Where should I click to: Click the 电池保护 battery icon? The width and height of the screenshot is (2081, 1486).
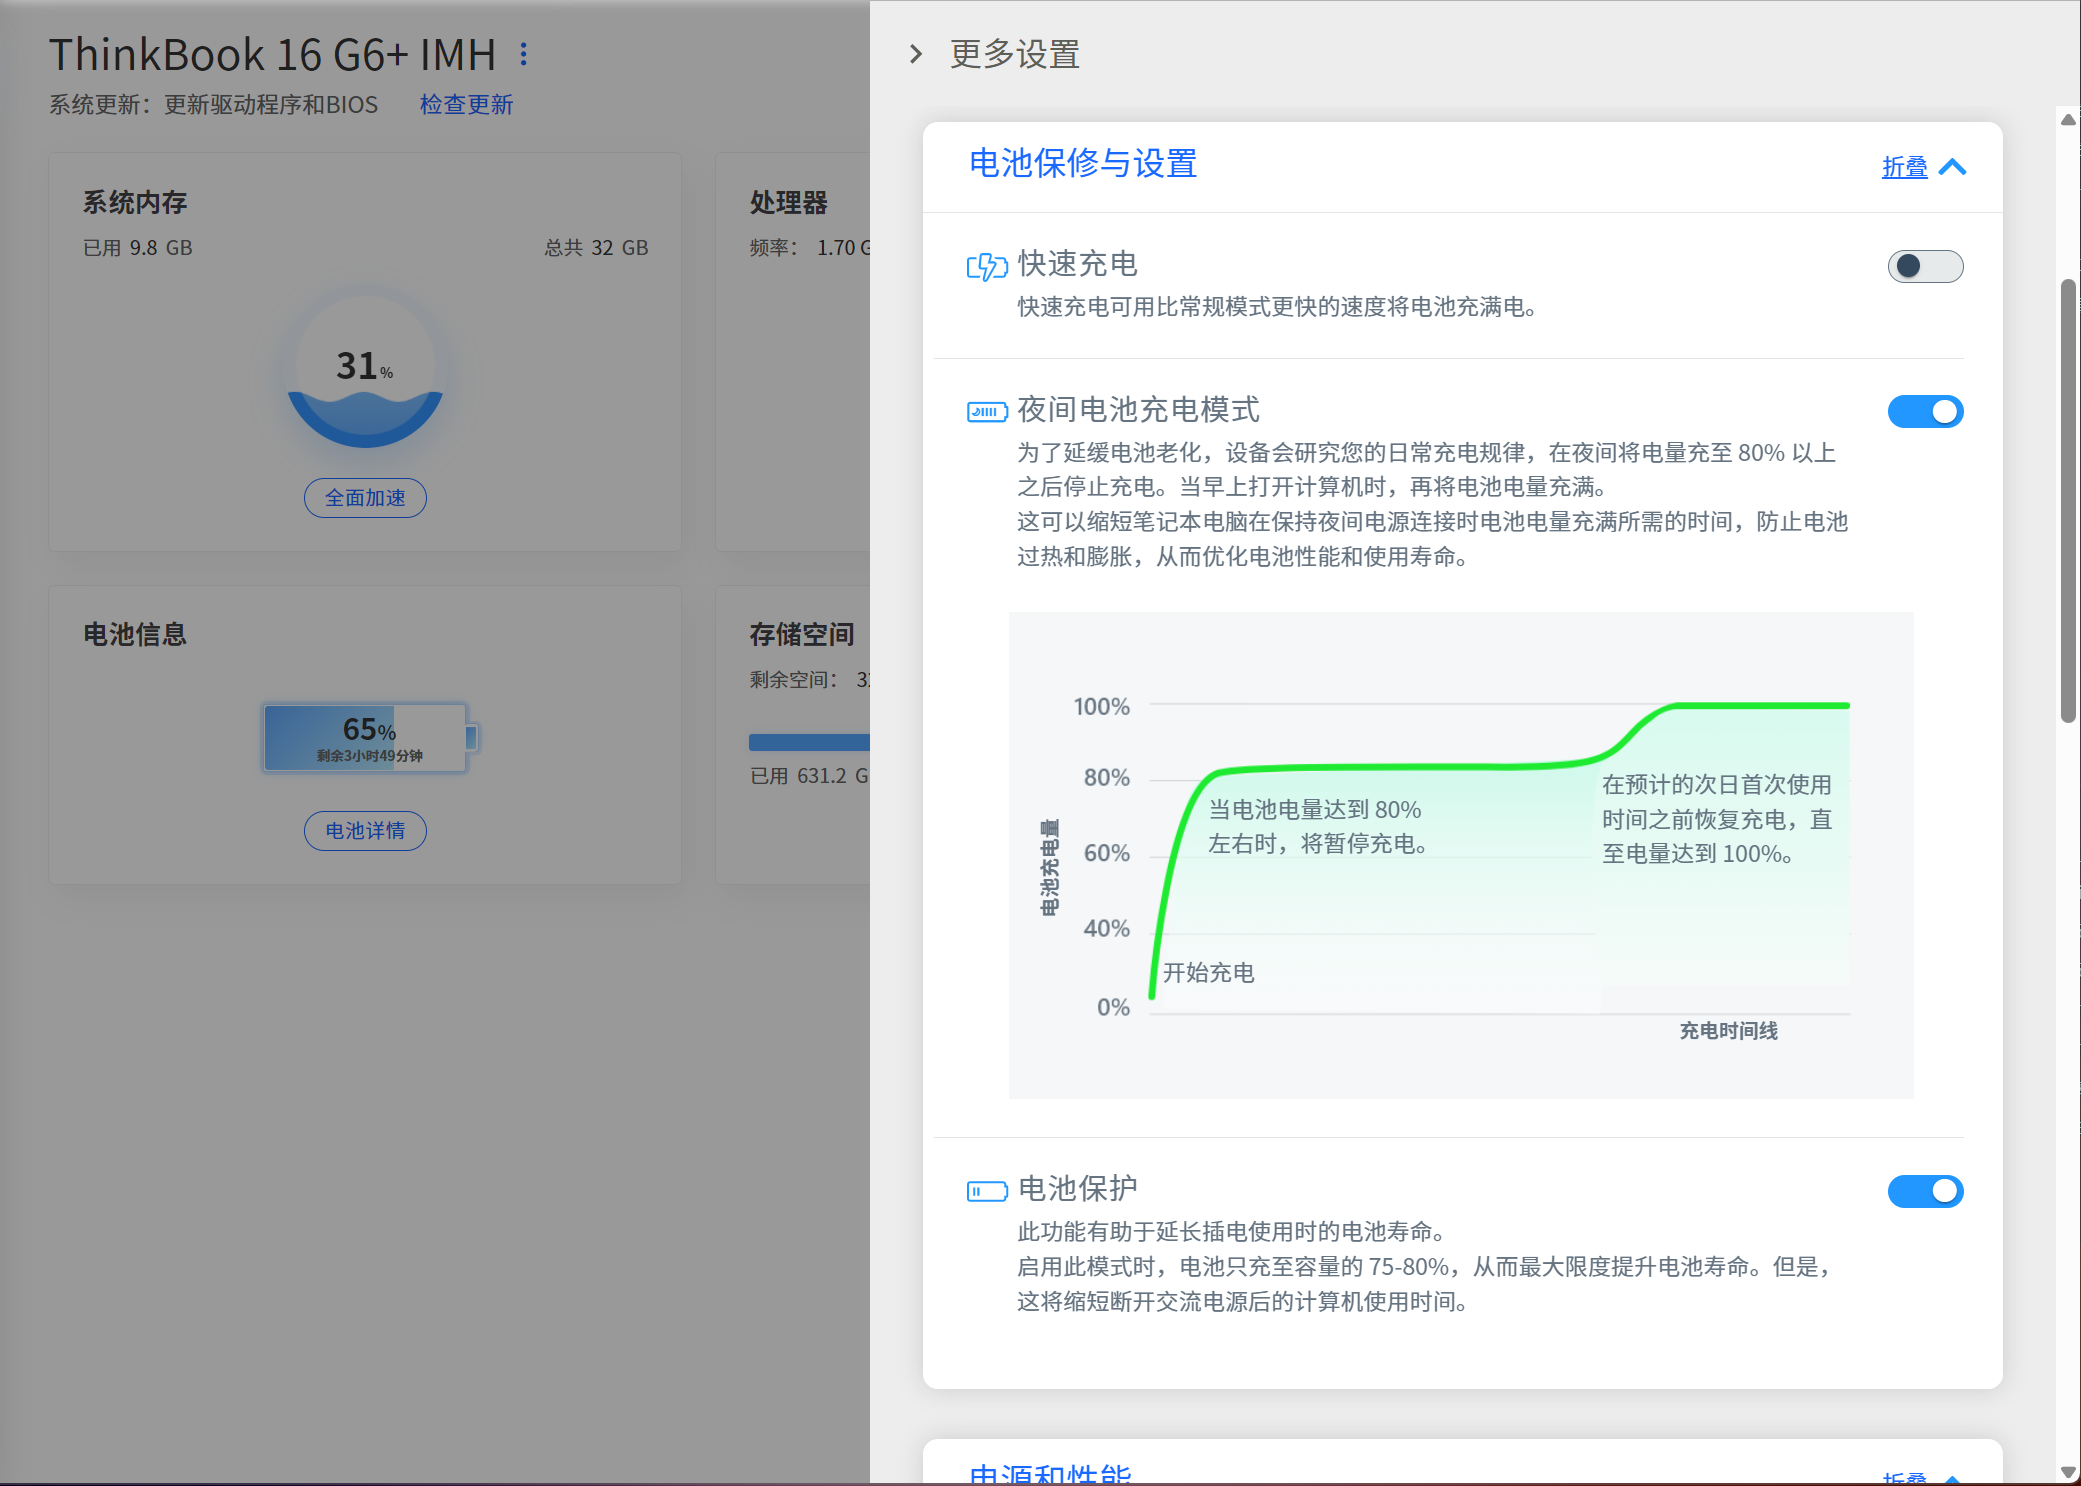[987, 1191]
